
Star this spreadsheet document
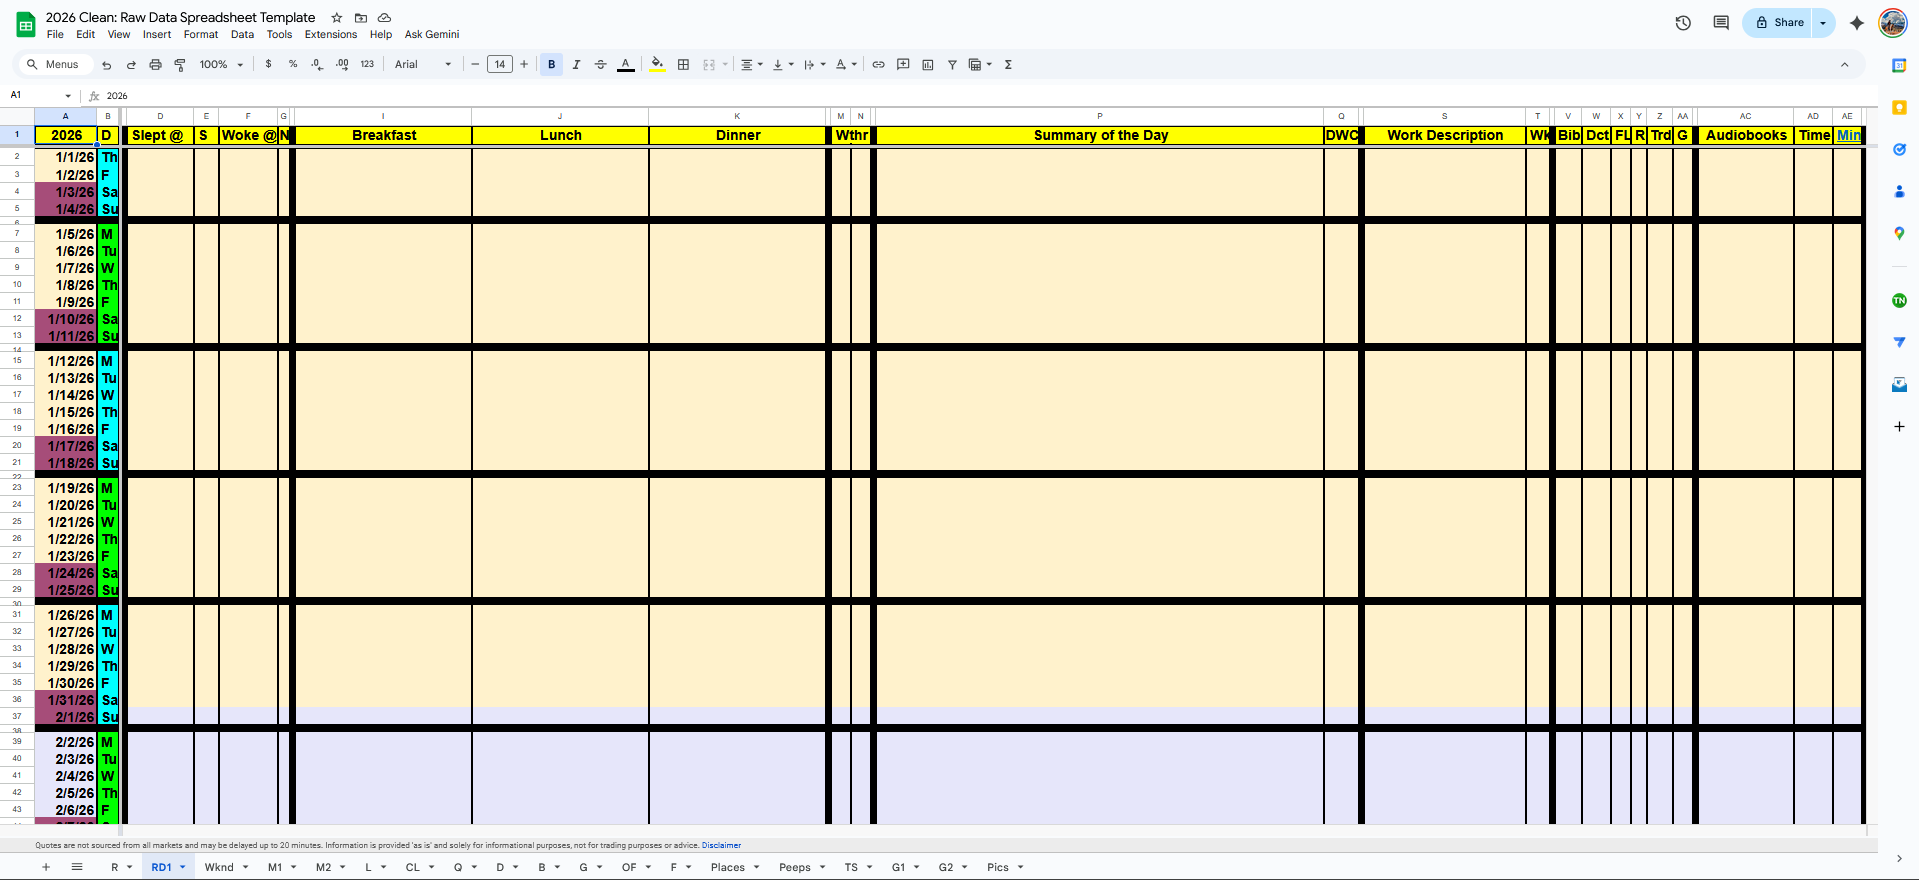(337, 18)
